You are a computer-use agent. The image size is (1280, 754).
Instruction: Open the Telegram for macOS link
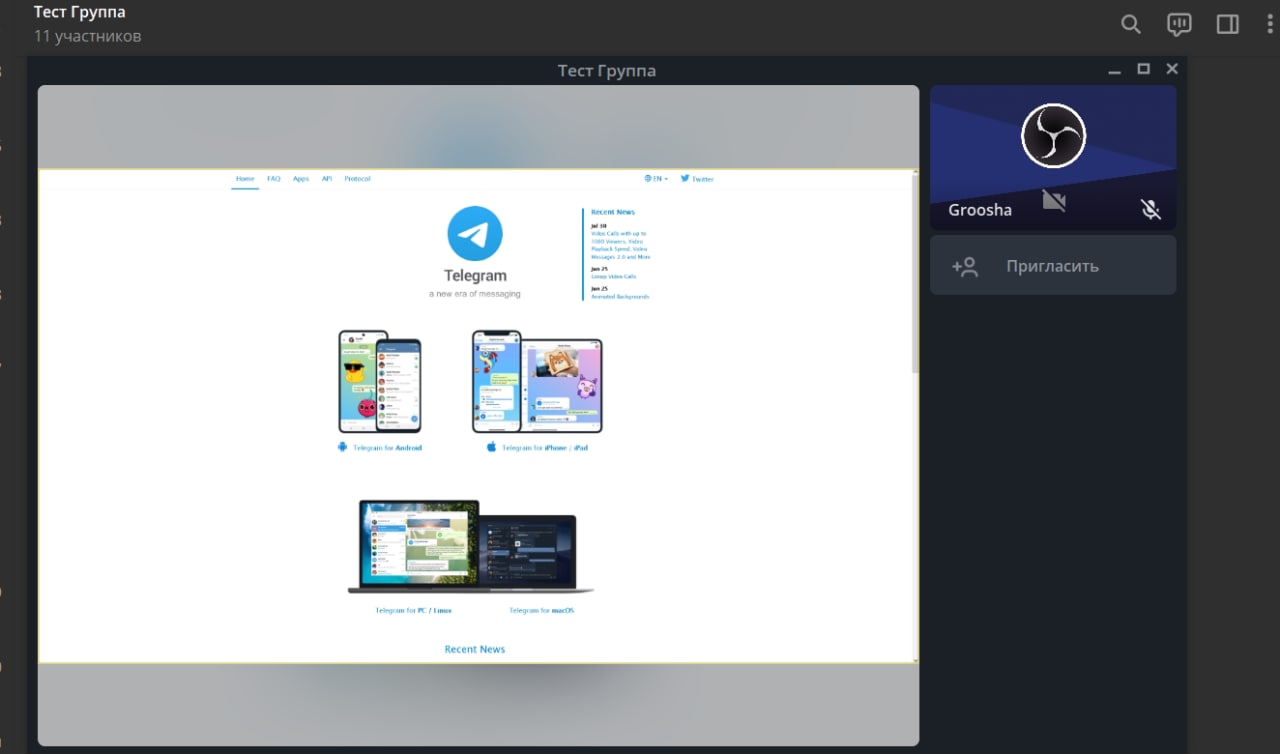[x=541, y=610]
